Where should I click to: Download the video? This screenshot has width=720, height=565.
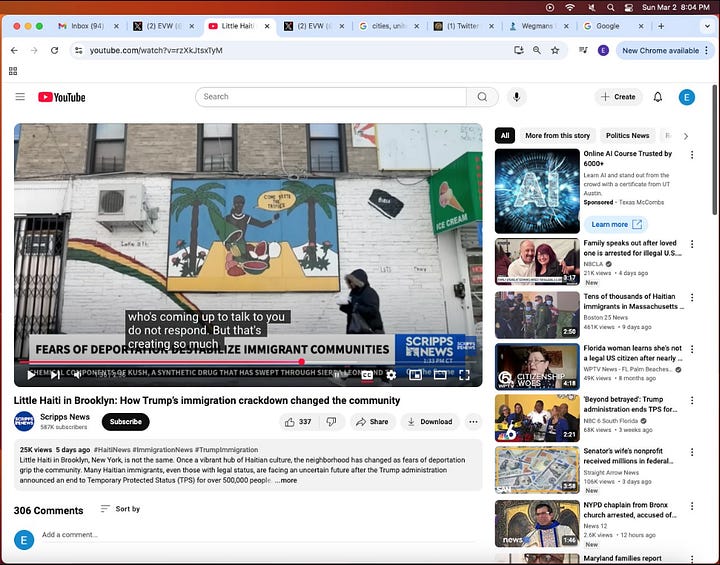[430, 422]
